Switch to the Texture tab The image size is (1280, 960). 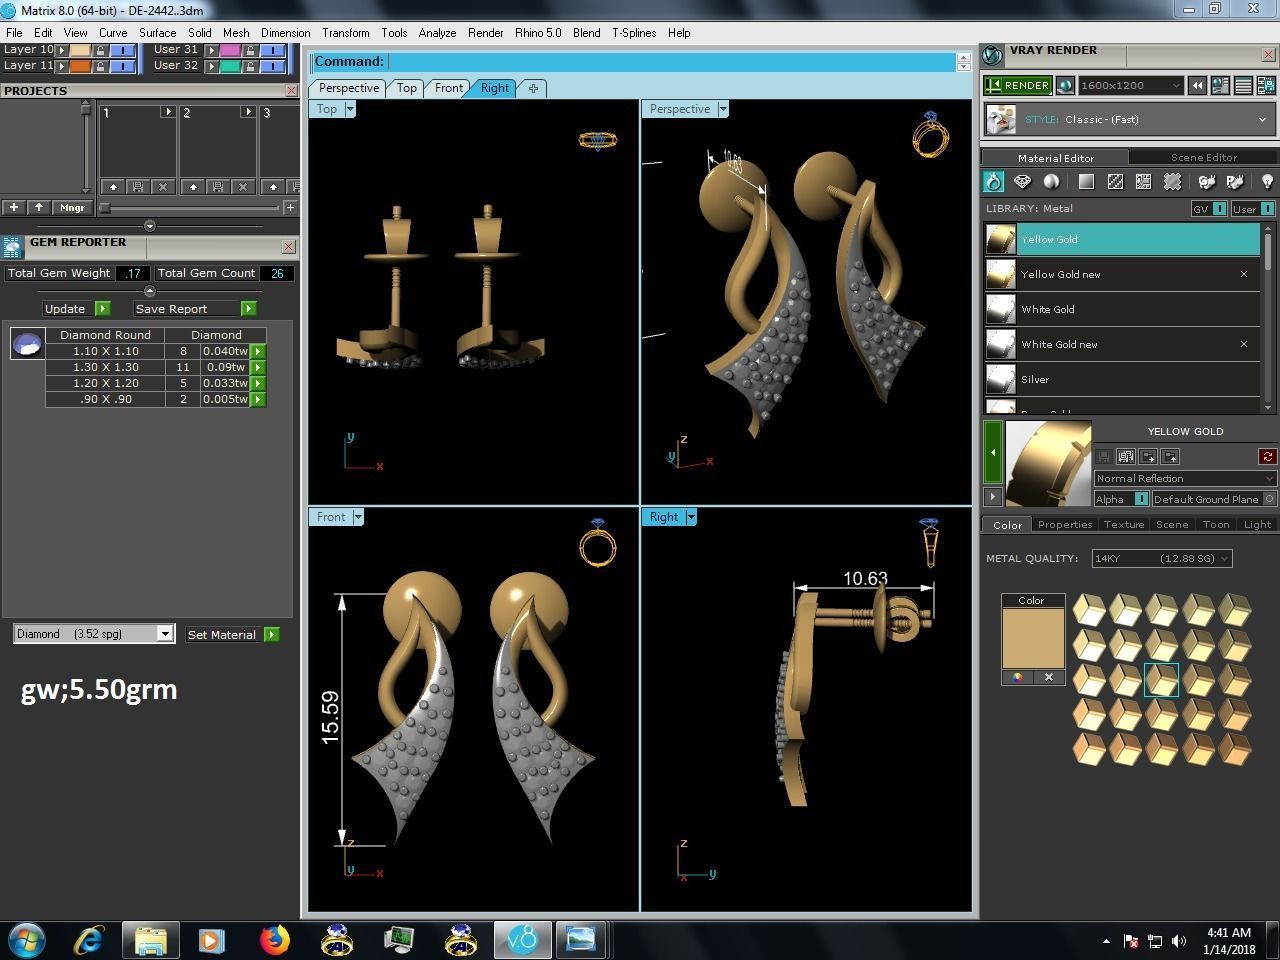pyautogui.click(x=1123, y=524)
